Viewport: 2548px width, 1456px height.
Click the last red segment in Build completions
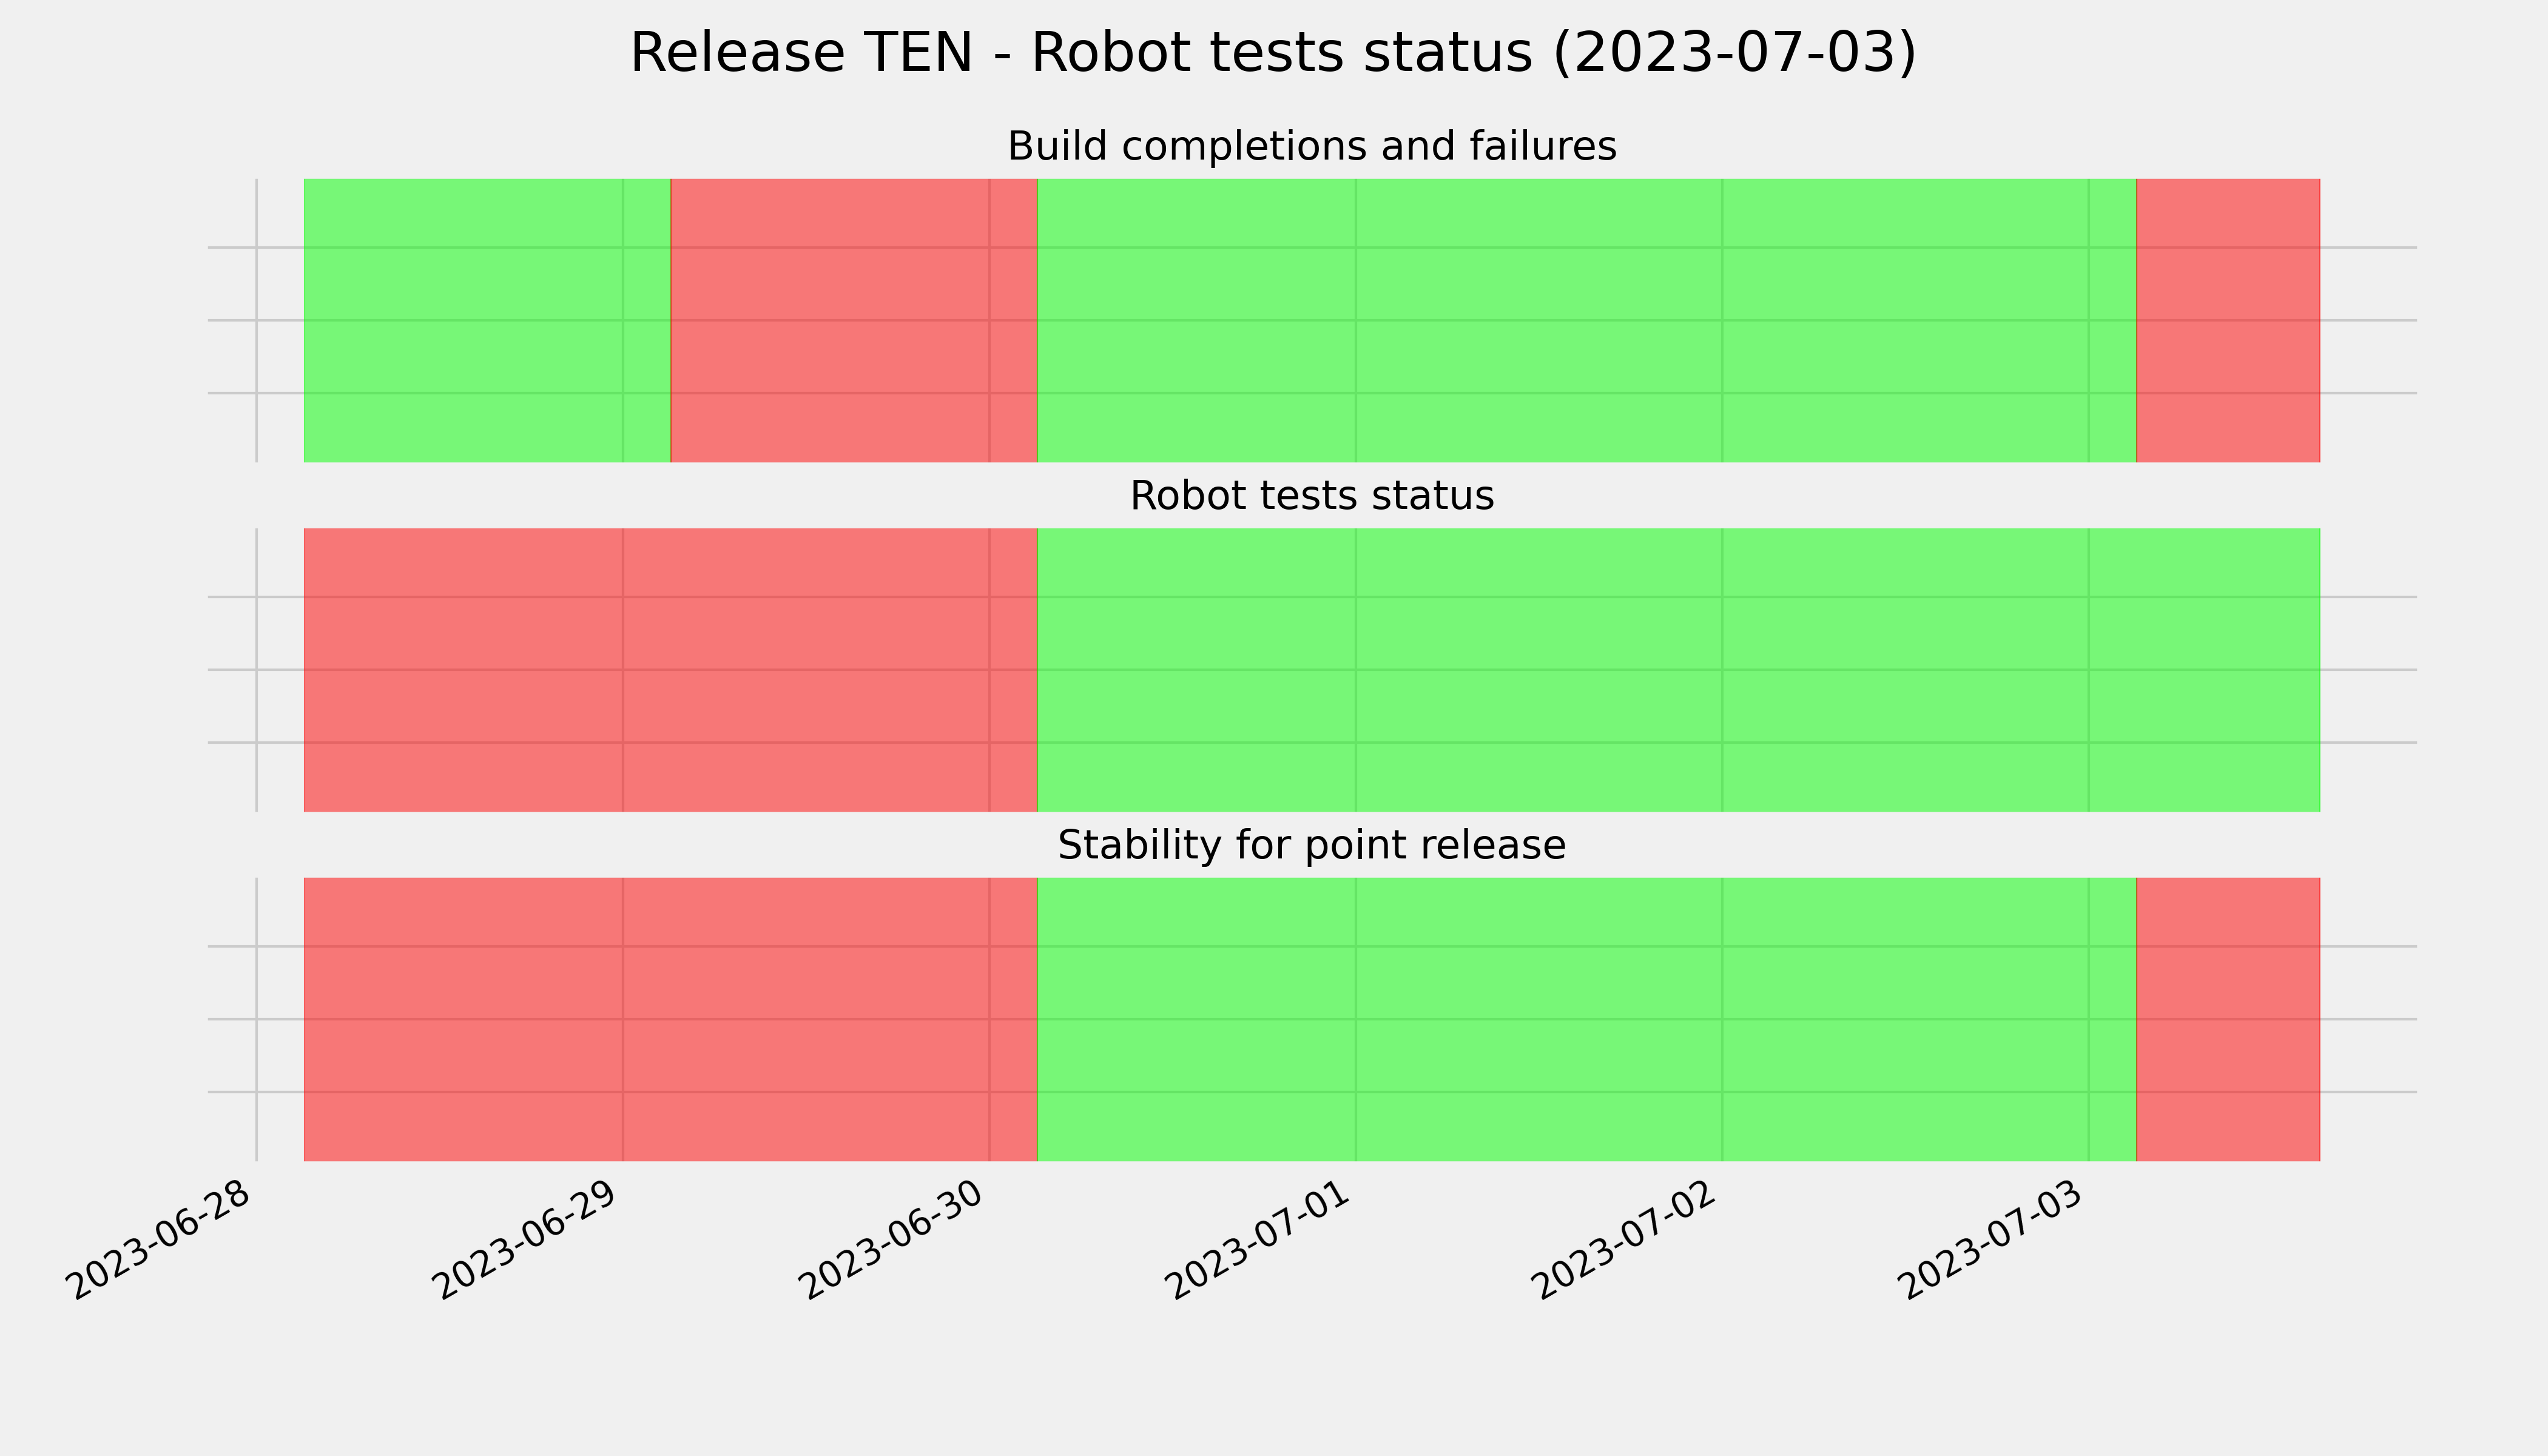tap(2228, 320)
